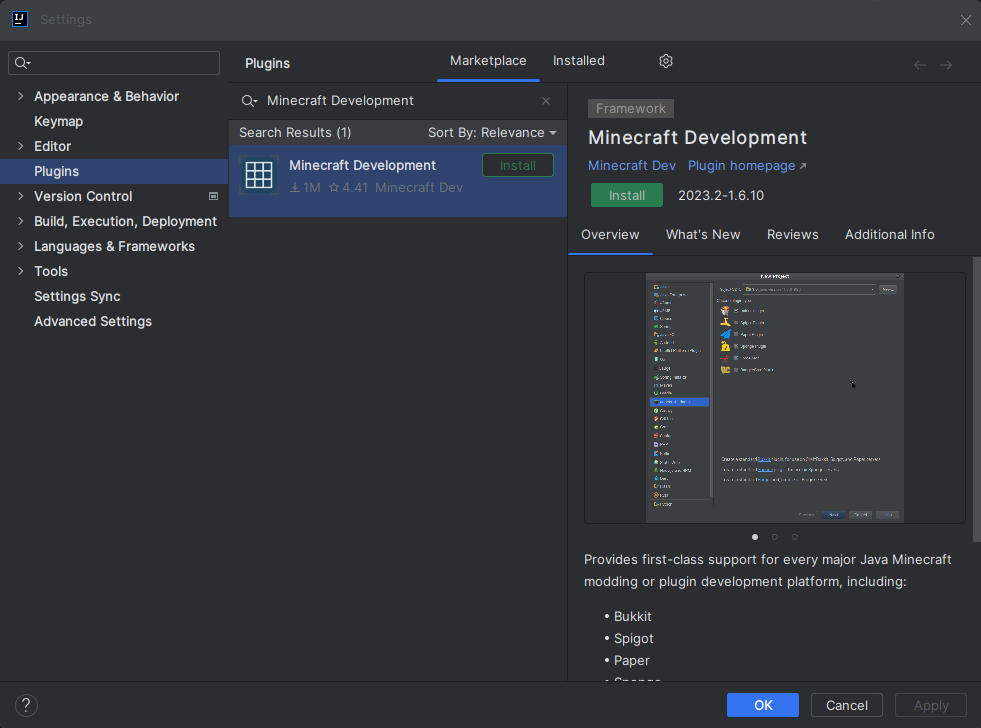Select the second screenshot carousel dot
The height and width of the screenshot is (728, 981).
click(775, 537)
